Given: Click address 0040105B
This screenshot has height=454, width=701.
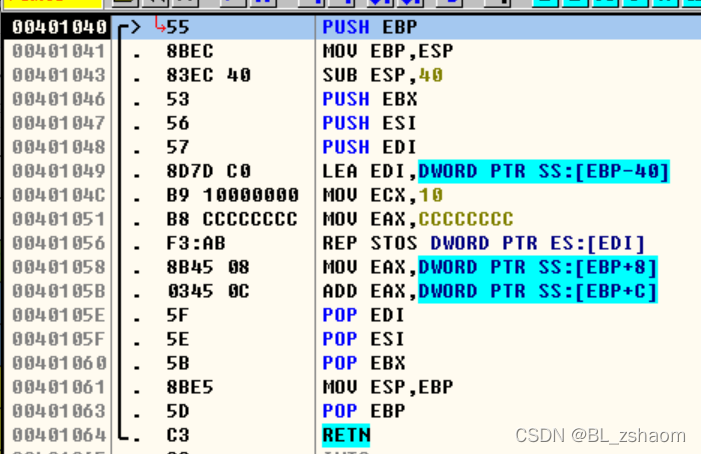Looking at the screenshot, I should click(x=59, y=292).
